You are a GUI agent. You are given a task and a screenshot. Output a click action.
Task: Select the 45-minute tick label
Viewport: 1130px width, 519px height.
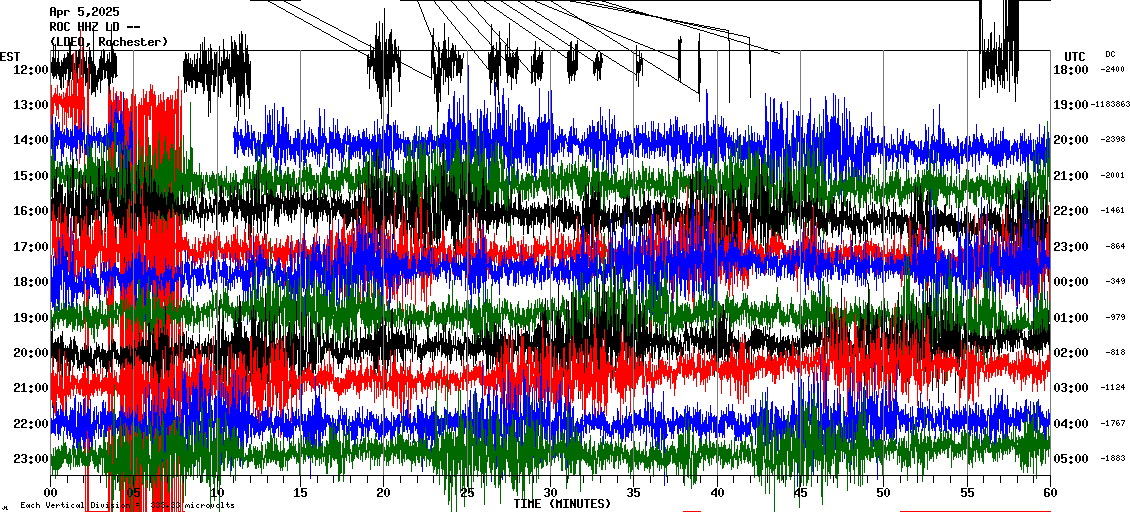(800, 493)
